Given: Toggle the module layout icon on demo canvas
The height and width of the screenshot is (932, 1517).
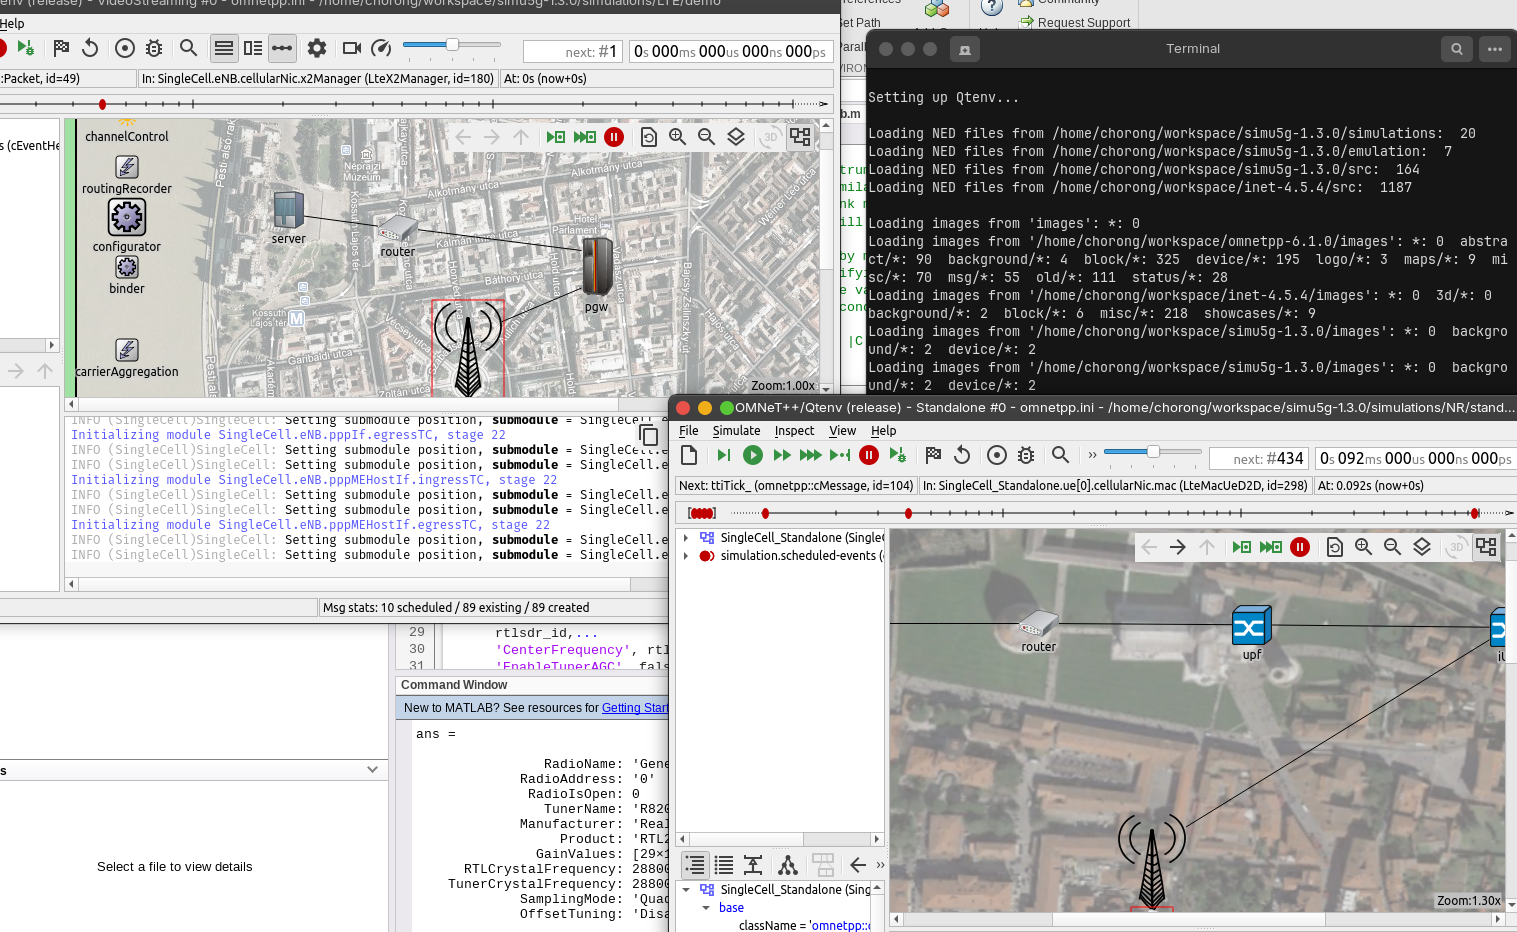Looking at the screenshot, I should tap(800, 137).
